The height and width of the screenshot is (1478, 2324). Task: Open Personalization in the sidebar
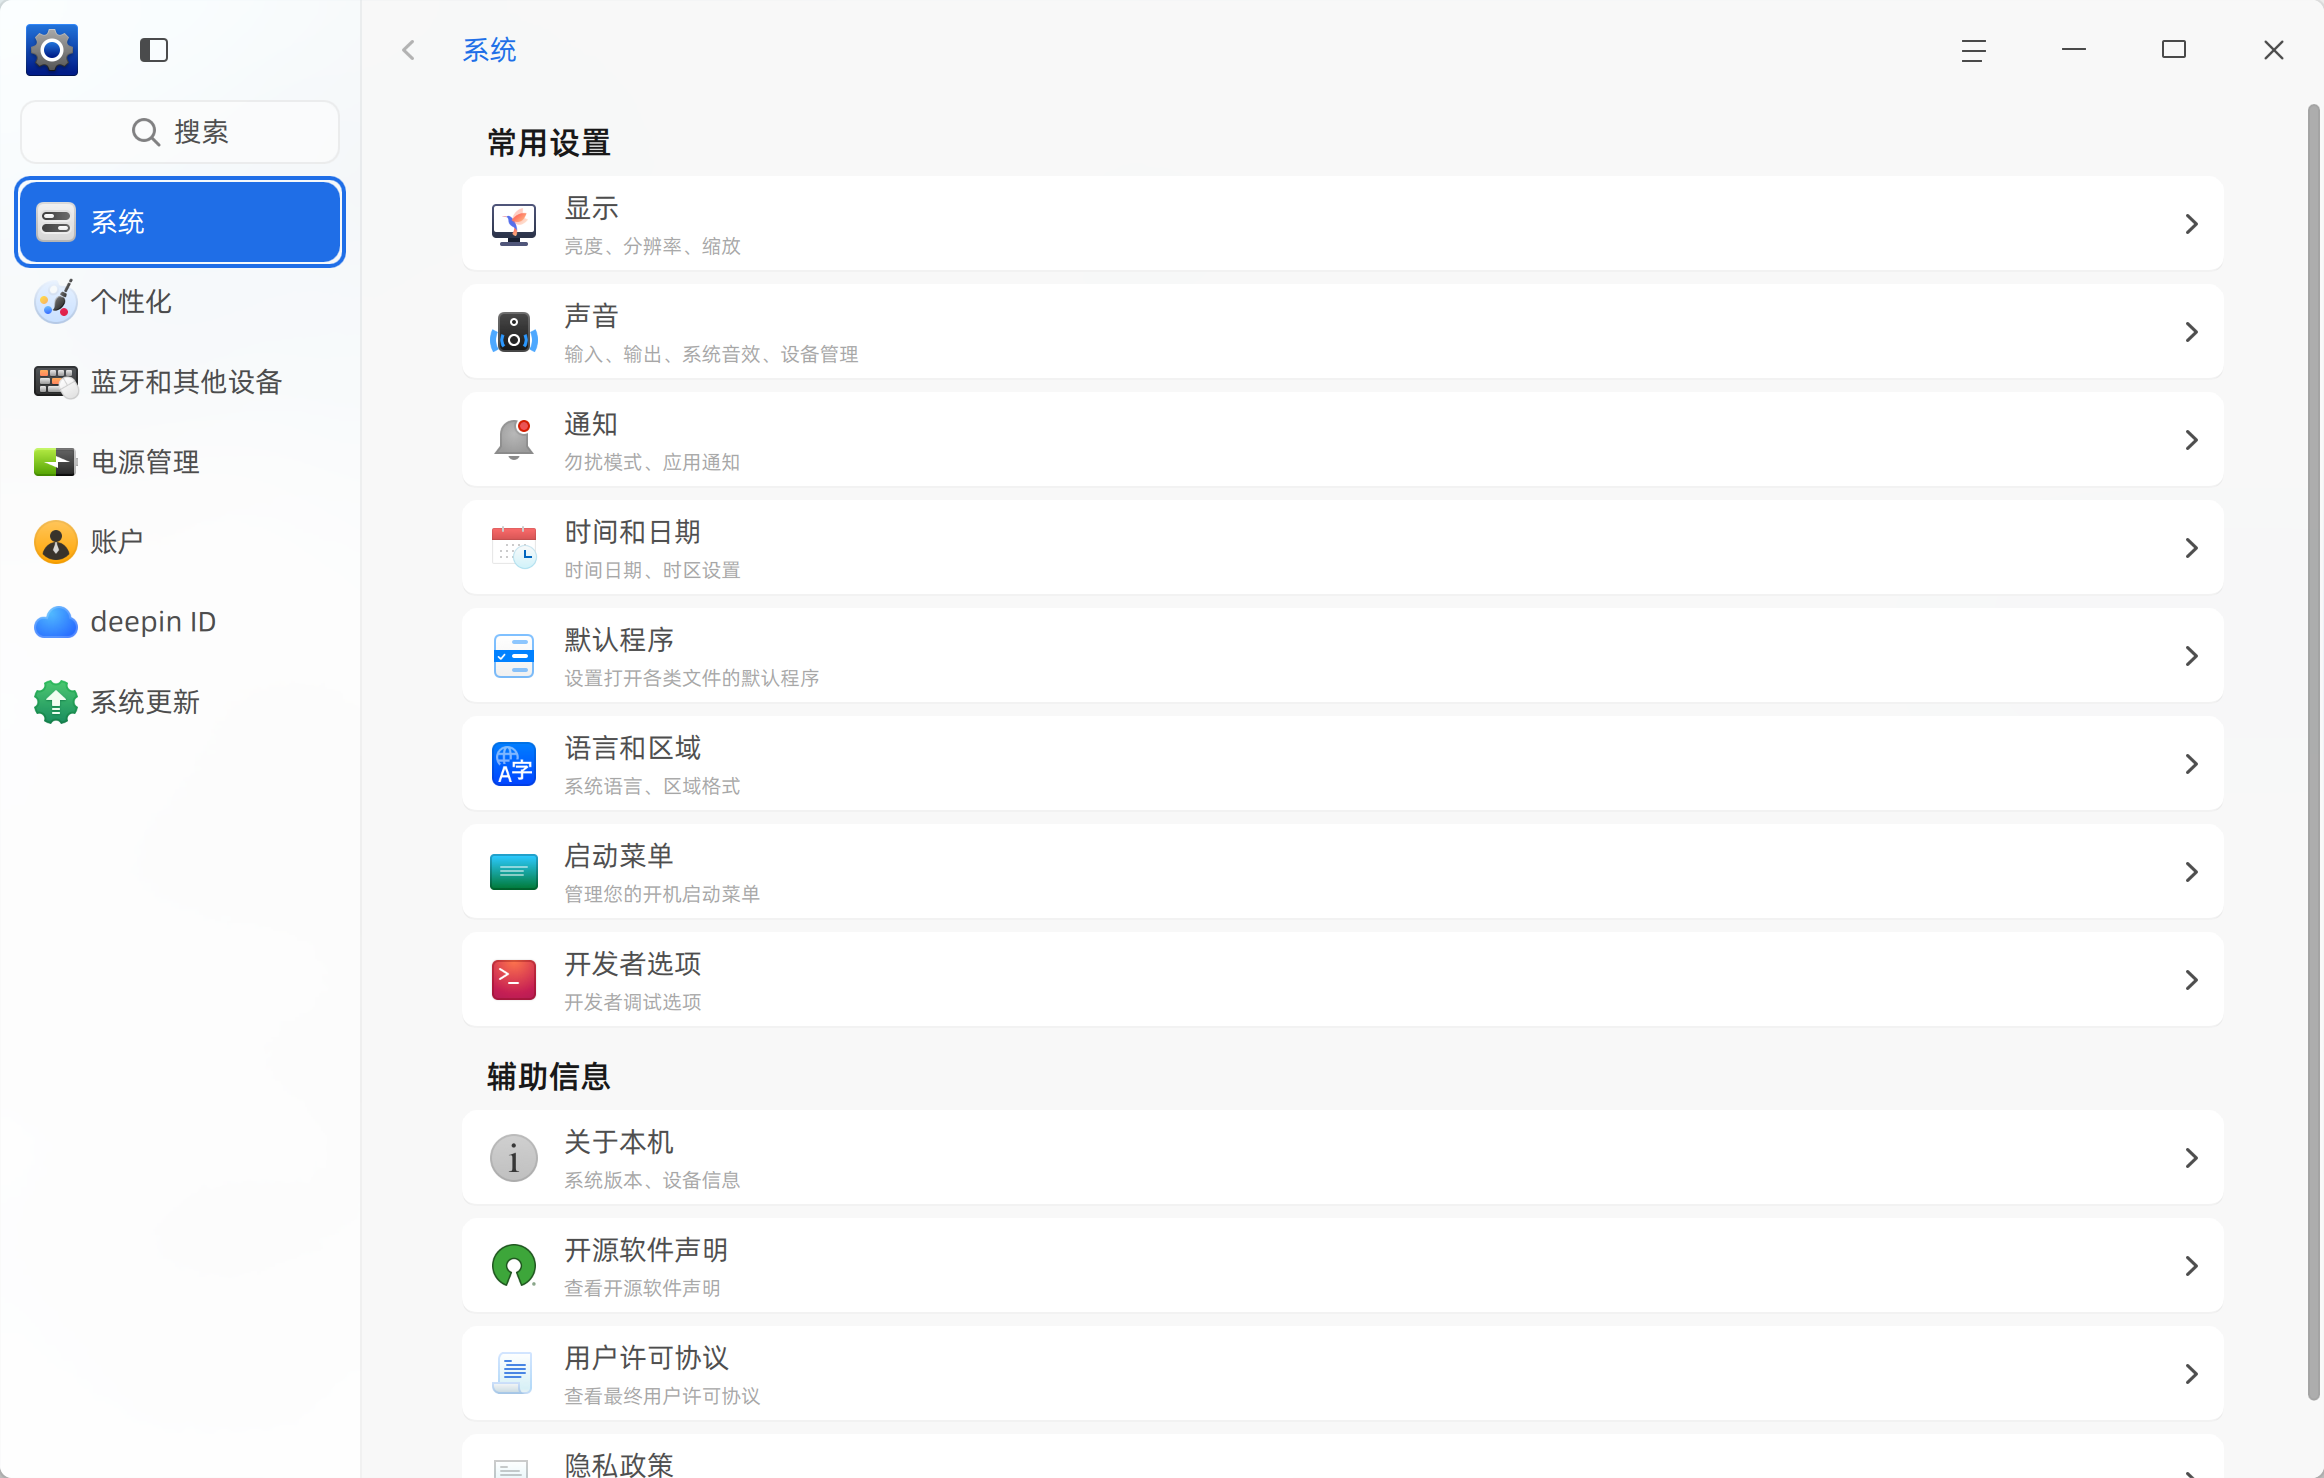click(130, 302)
